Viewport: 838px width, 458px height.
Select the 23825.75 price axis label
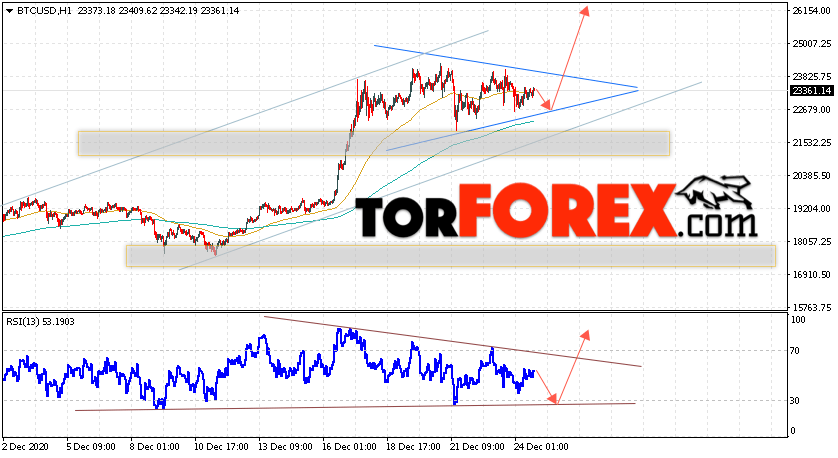tap(811, 76)
